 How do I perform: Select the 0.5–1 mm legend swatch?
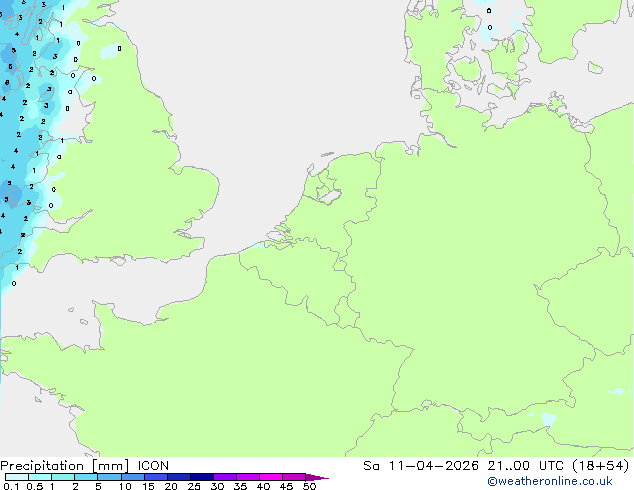click(x=40, y=477)
